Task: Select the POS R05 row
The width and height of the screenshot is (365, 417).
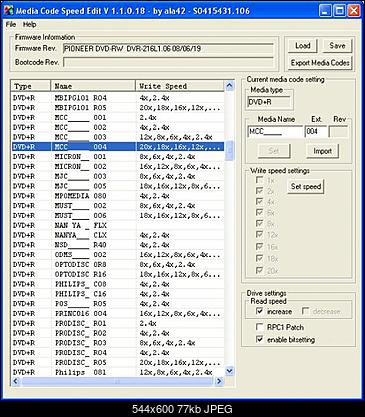Action: (118, 304)
